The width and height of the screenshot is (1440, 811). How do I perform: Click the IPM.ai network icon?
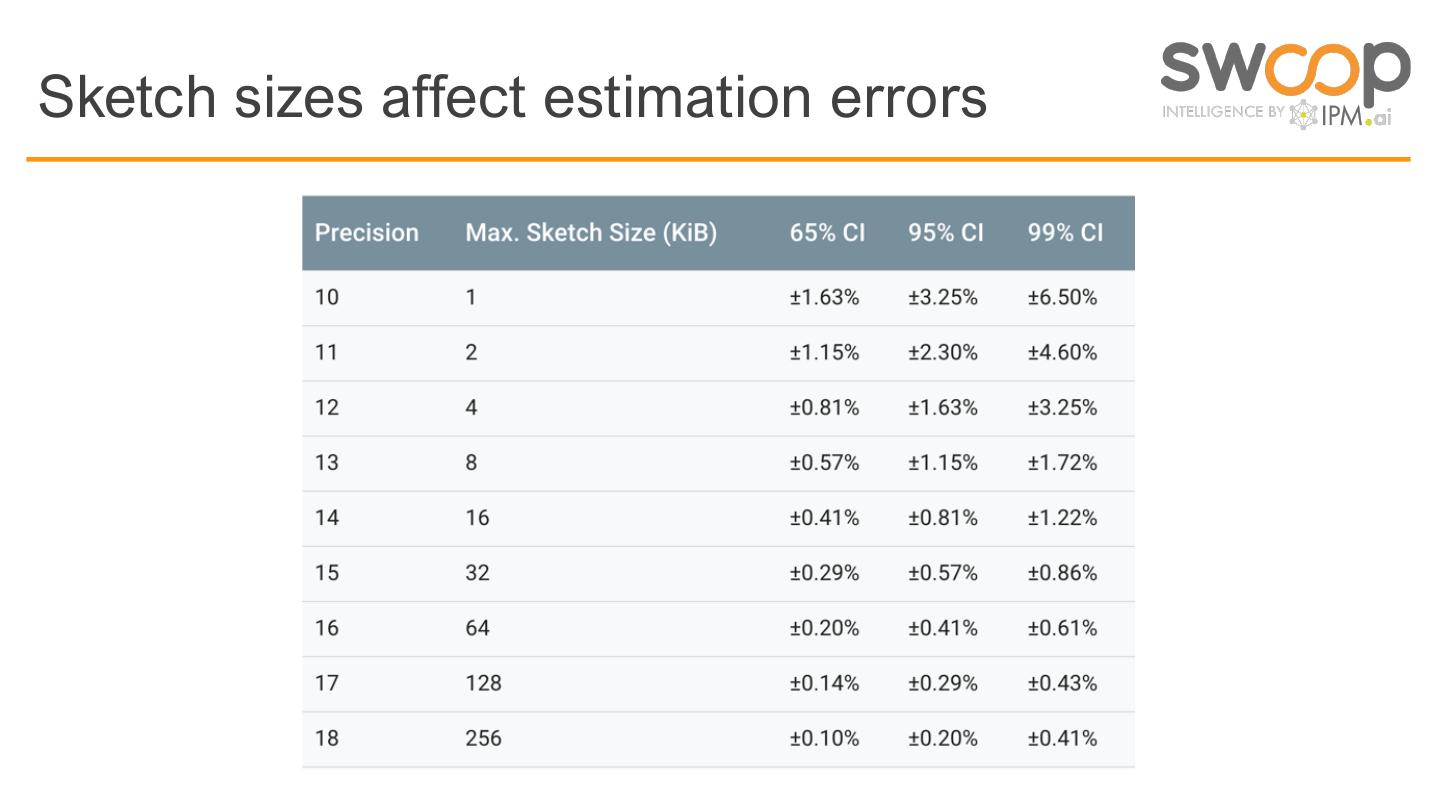click(1302, 114)
